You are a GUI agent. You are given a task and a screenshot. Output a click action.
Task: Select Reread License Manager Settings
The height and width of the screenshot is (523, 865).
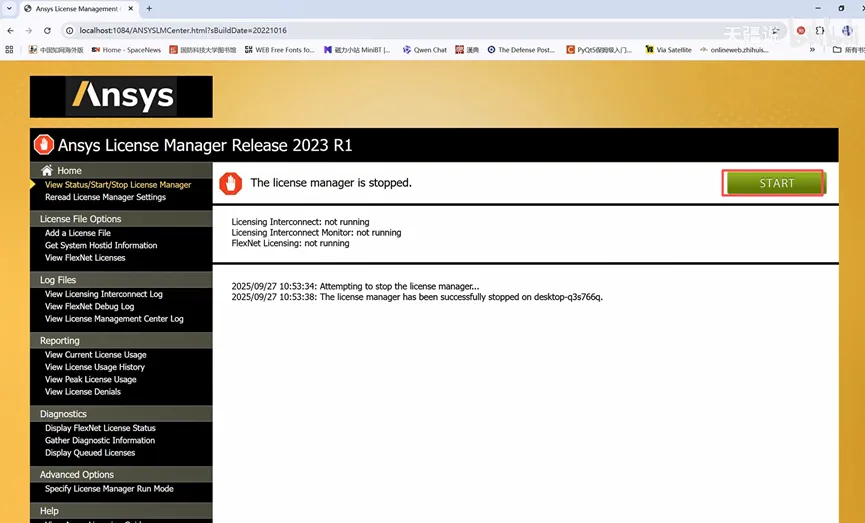pos(105,197)
